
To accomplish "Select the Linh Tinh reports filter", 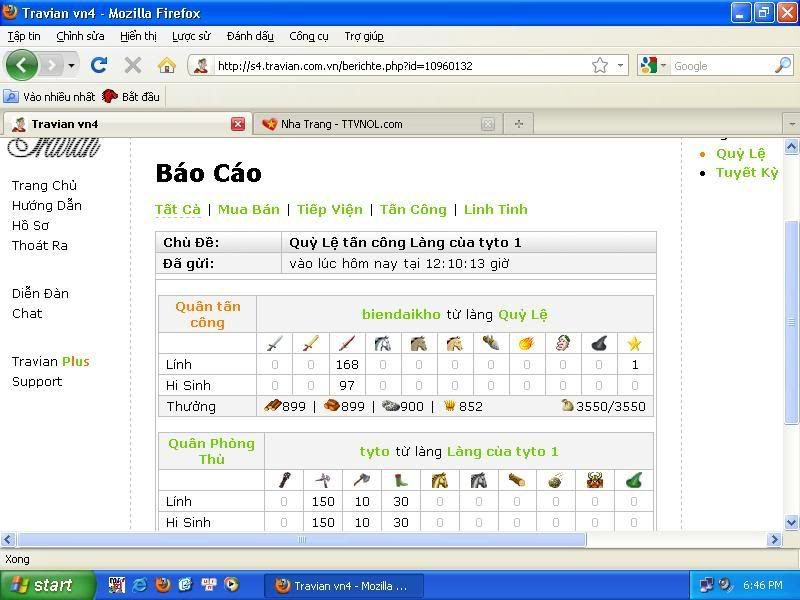I will tap(495, 210).
